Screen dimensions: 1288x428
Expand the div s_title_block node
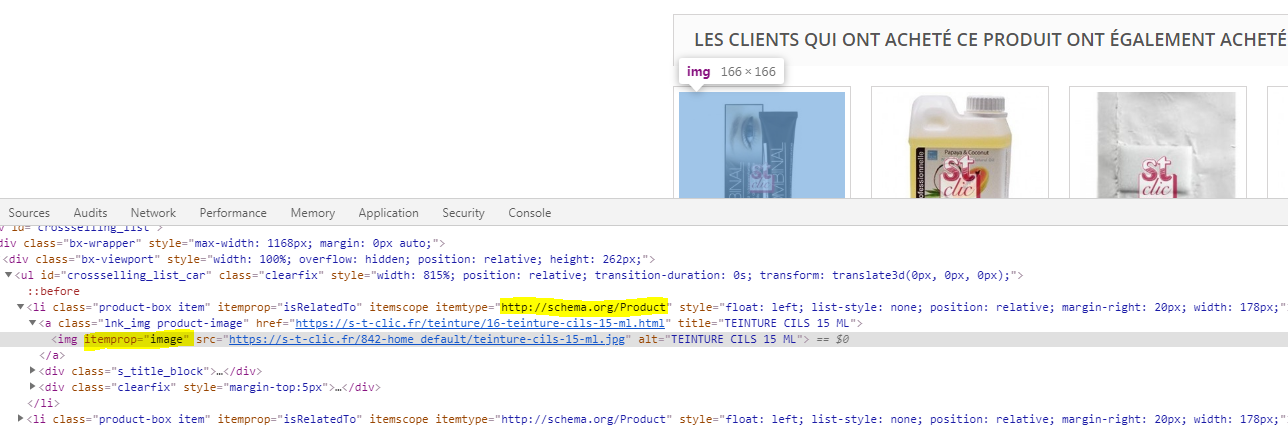(33, 371)
